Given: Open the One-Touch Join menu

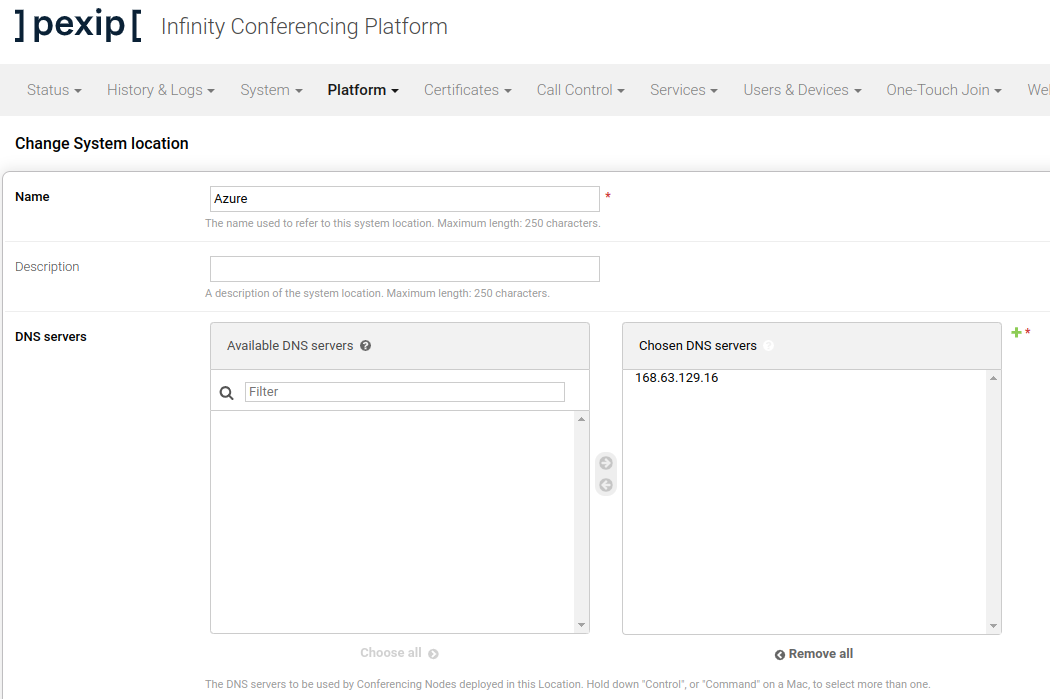Looking at the screenshot, I should click(944, 90).
